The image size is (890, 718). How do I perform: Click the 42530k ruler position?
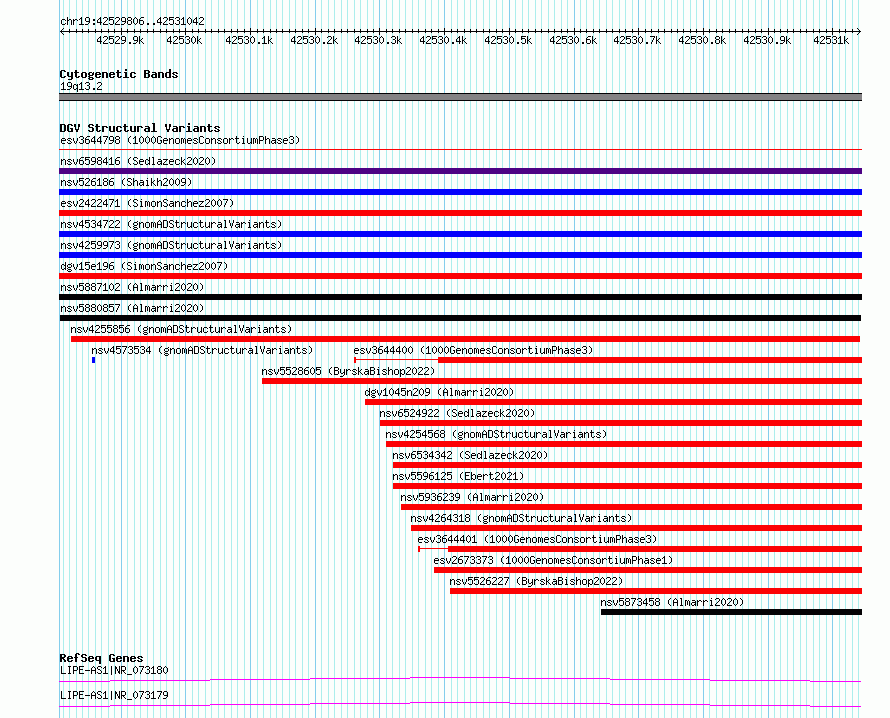click(184, 40)
